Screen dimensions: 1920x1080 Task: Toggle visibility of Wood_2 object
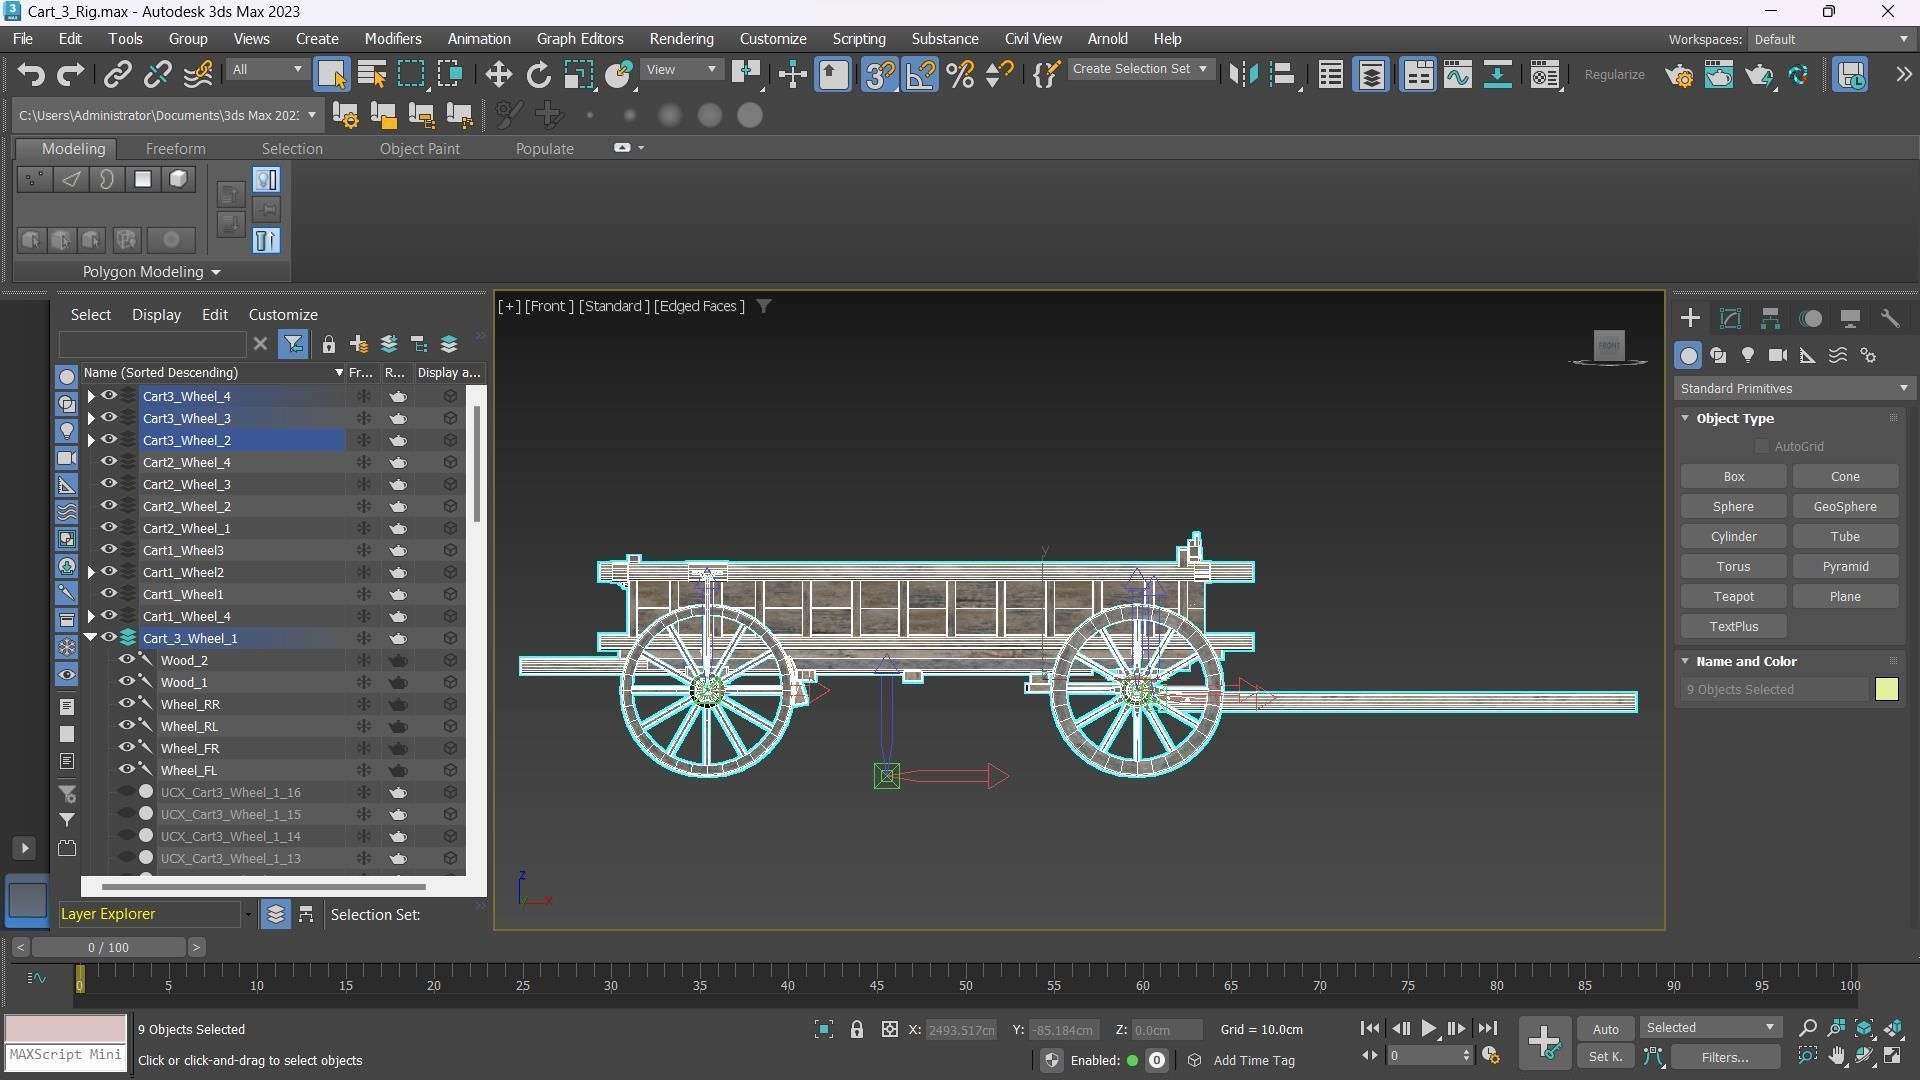[x=127, y=660]
